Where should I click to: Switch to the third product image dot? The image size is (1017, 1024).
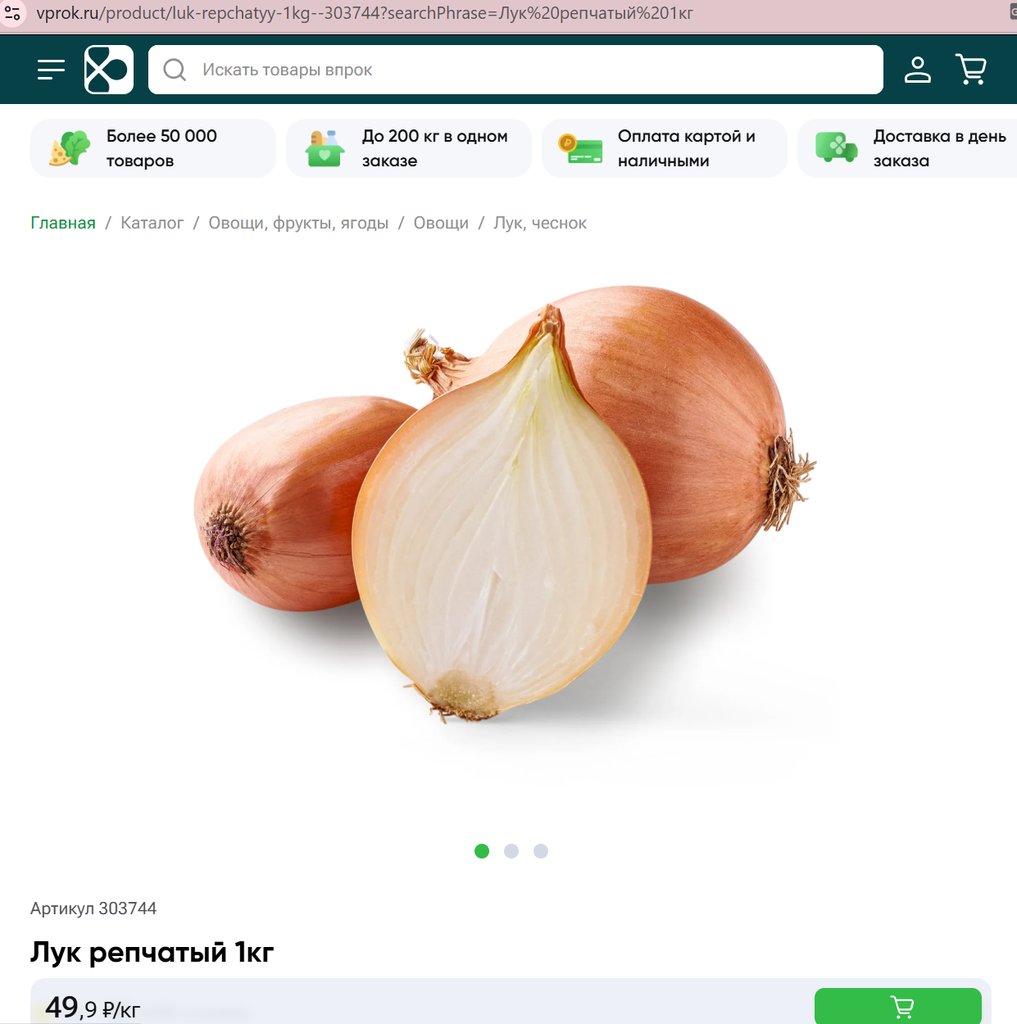click(x=541, y=851)
